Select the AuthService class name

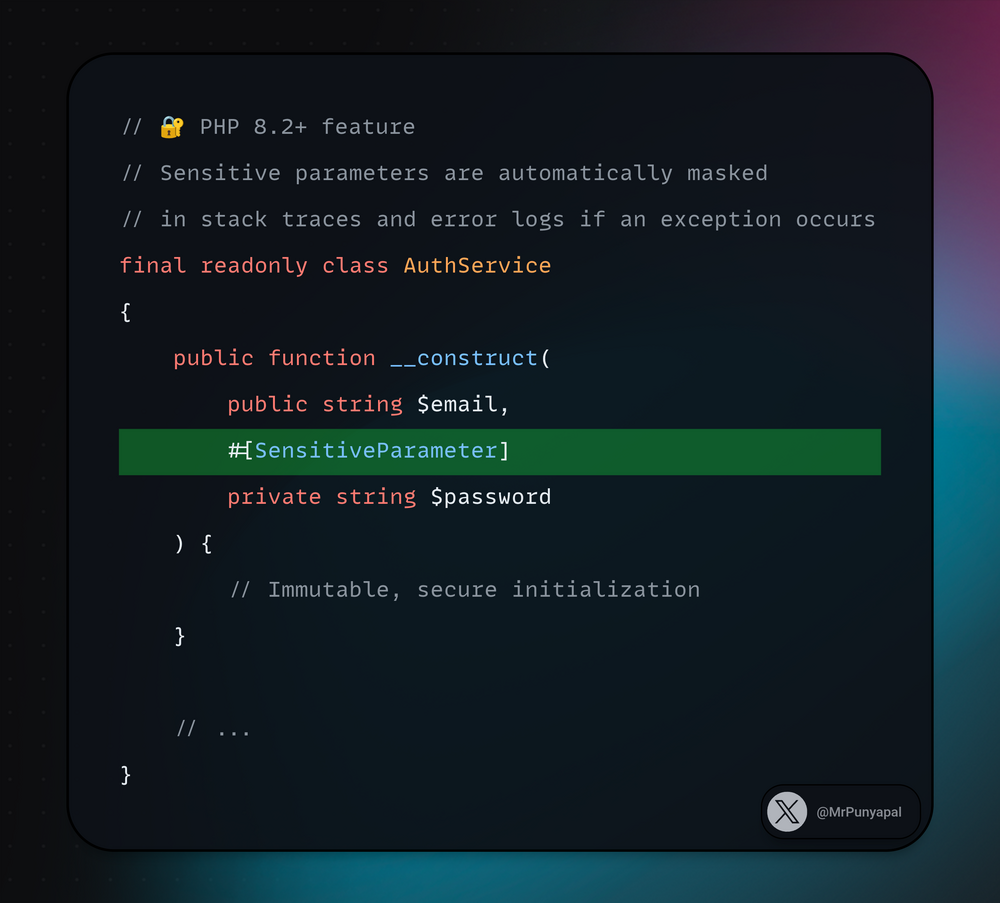[x=477, y=266]
